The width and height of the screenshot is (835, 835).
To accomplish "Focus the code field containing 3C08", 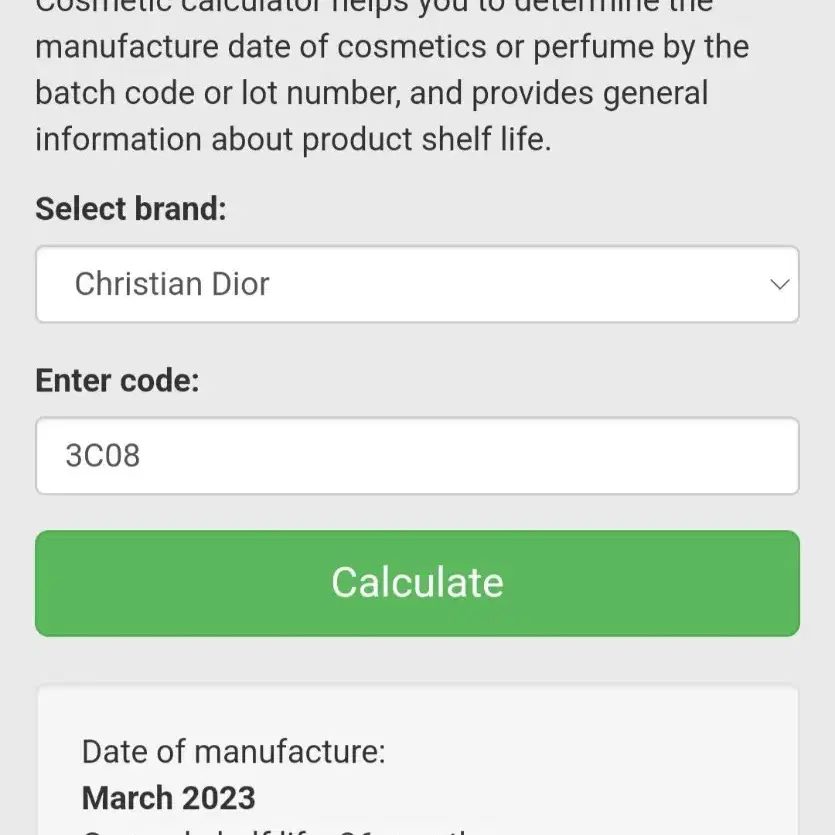I will pyautogui.click(x=418, y=455).
